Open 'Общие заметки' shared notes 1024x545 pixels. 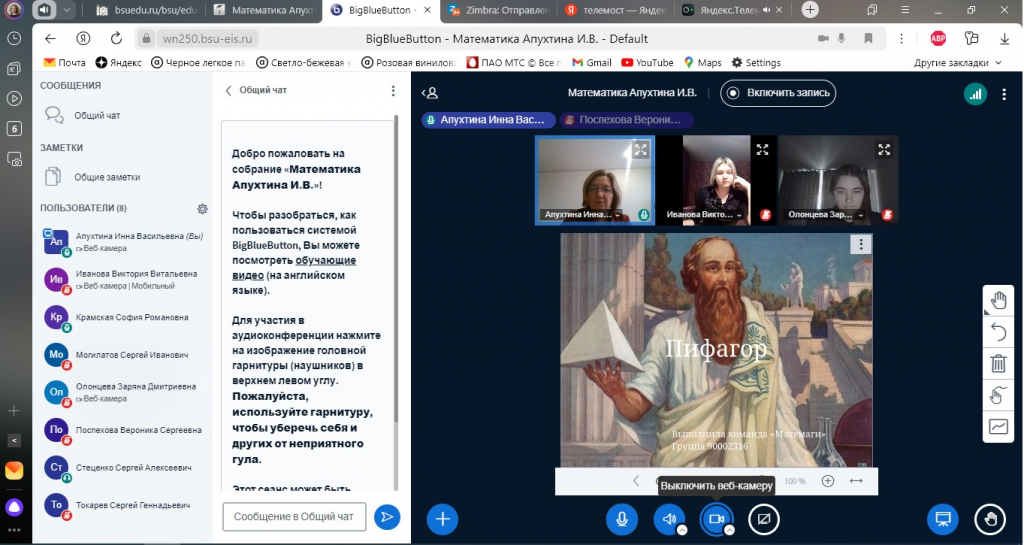(x=106, y=177)
